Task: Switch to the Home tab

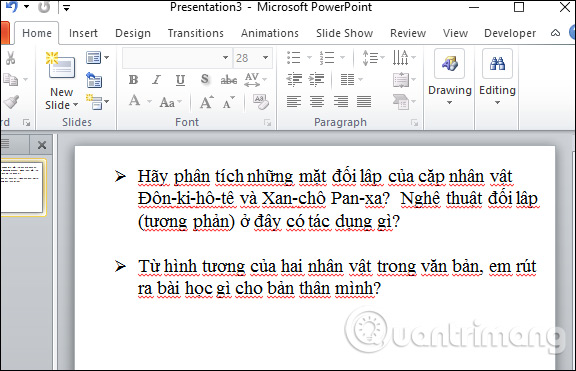Action: pos(37,33)
